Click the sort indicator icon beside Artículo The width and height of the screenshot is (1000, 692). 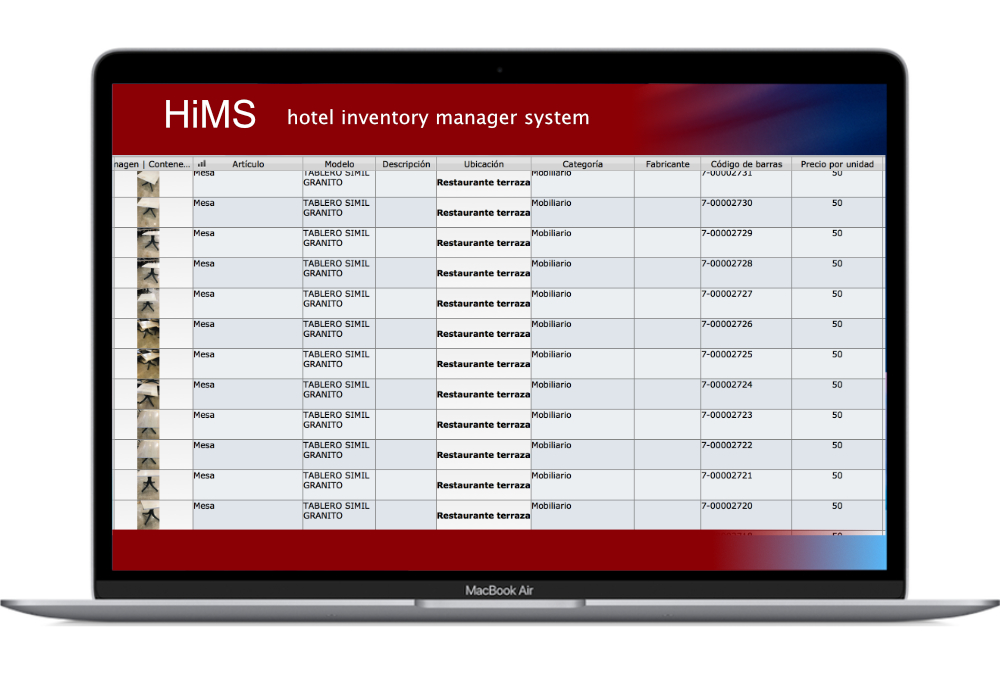tap(202, 164)
